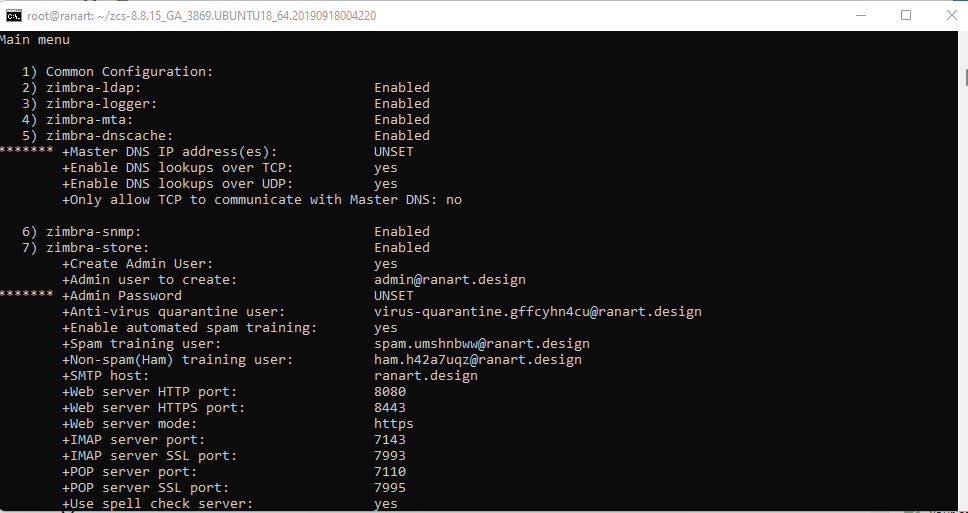This screenshot has height=513, width=968.
Task: Minimize the terminal window
Action: coord(860,15)
